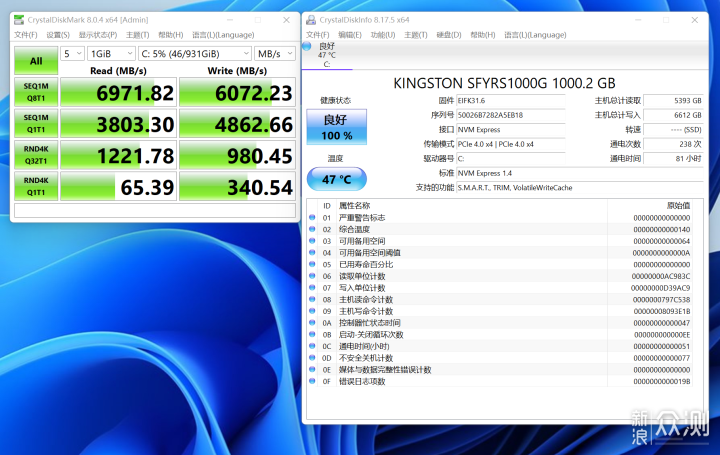Open 帮助(H) menu in CrystalDiskMark

[x=171, y=35]
